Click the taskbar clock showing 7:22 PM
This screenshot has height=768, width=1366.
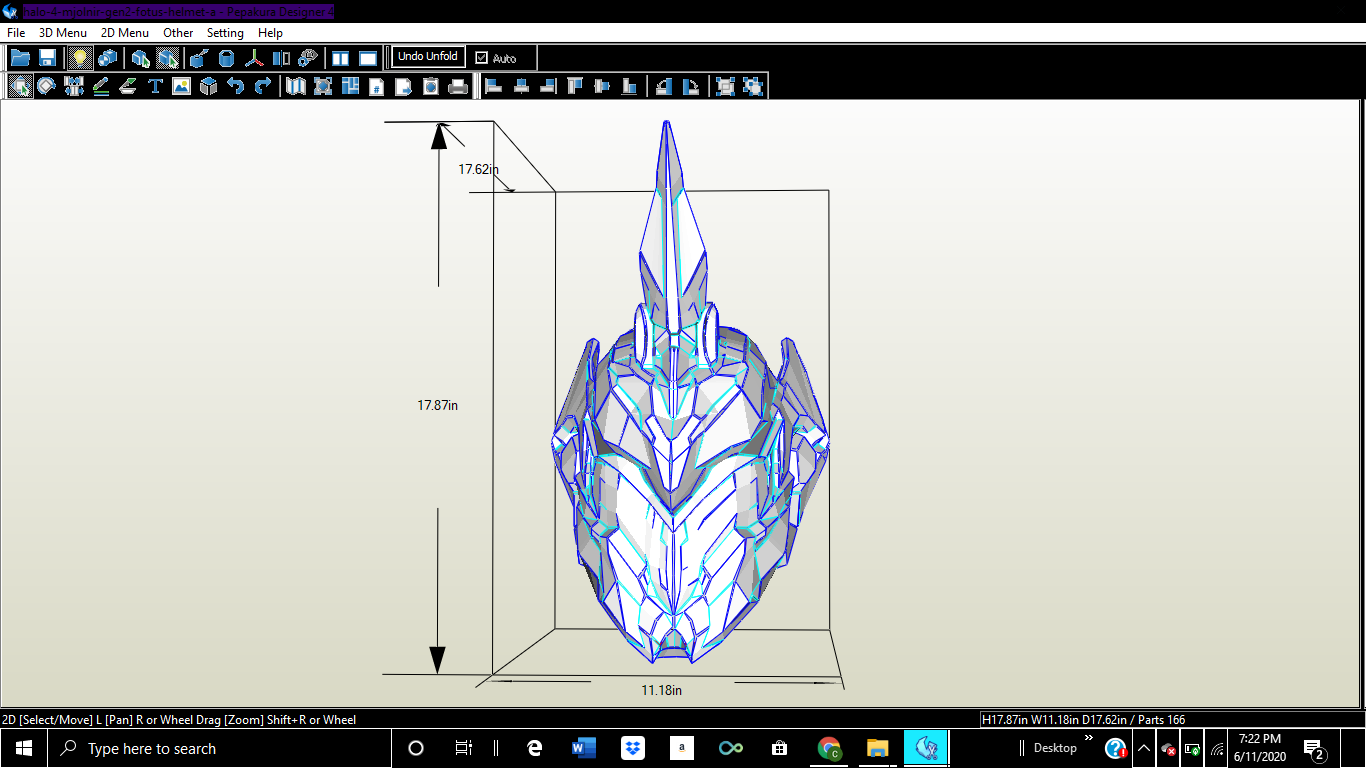click(x=1257, y=748)
